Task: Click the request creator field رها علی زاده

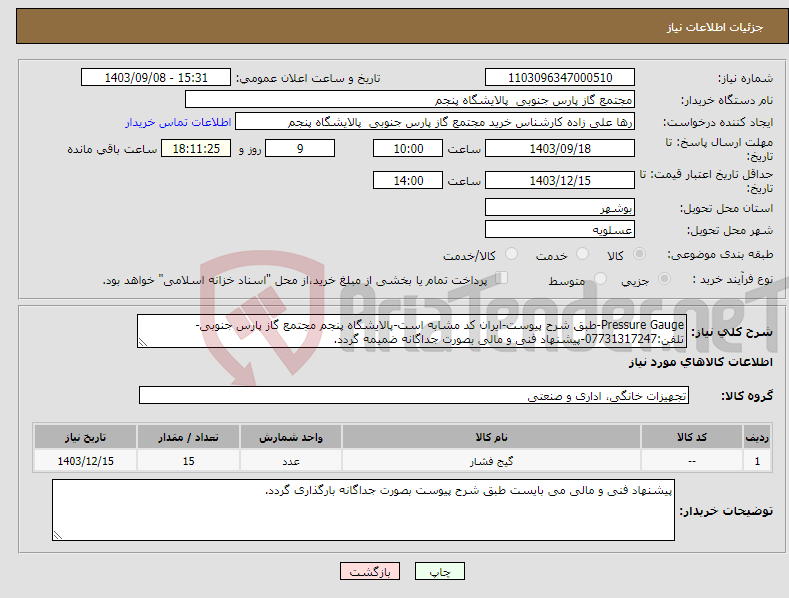Action: (435, 122)
